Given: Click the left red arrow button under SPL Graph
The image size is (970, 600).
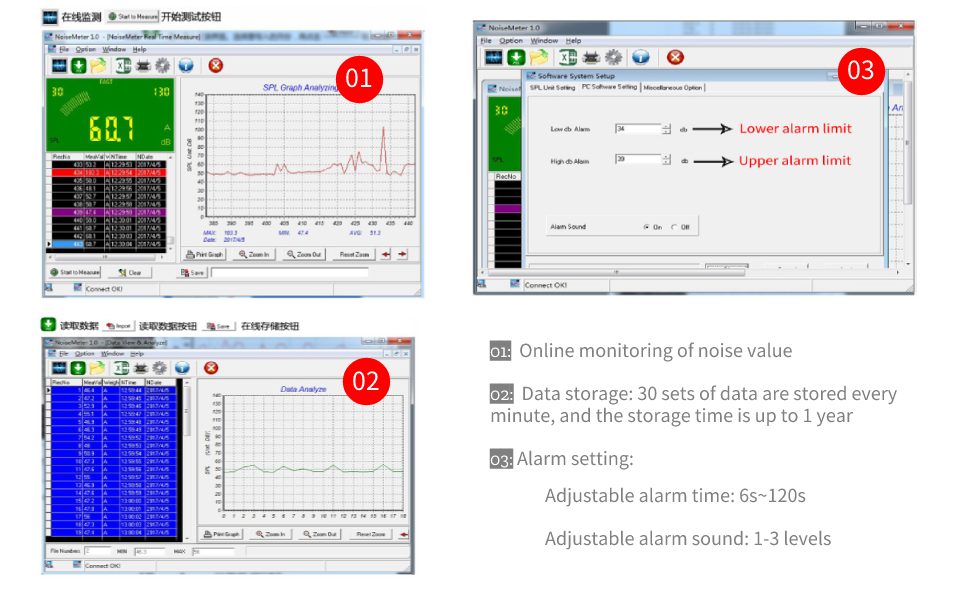Looking at the screenshot, I should (385, 254).
